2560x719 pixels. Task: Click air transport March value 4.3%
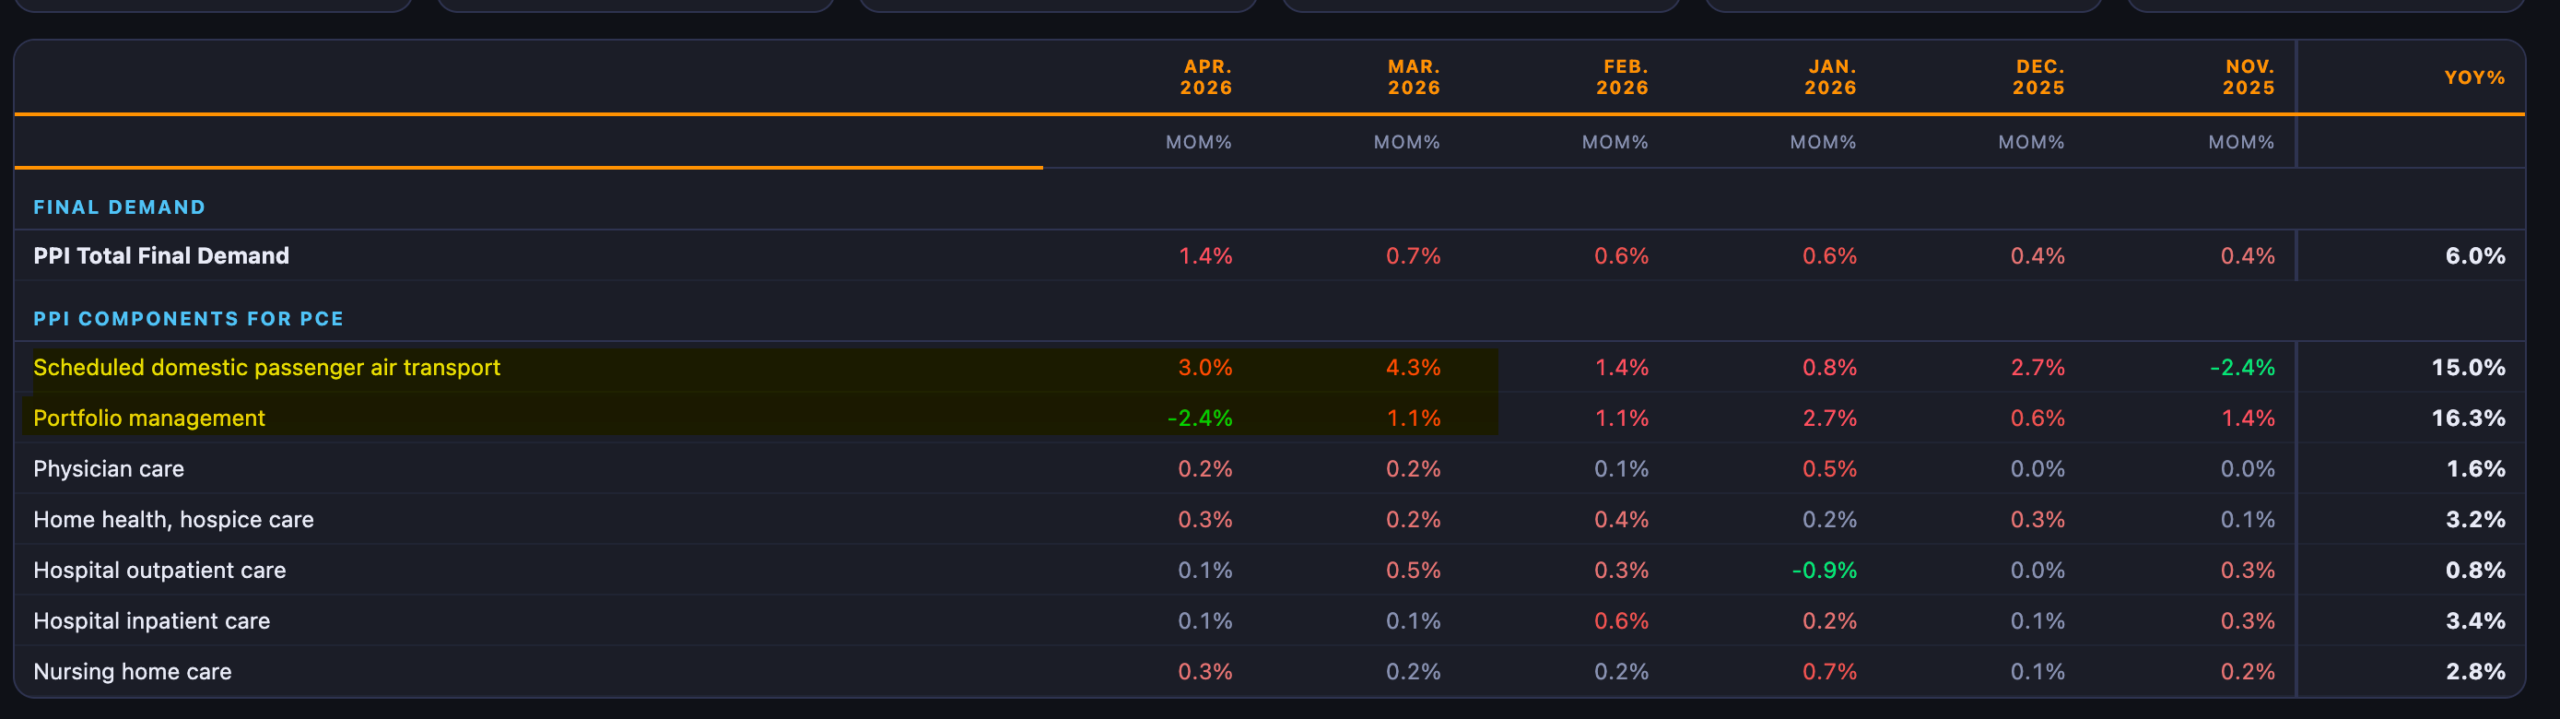click(x=1413, y=368)
